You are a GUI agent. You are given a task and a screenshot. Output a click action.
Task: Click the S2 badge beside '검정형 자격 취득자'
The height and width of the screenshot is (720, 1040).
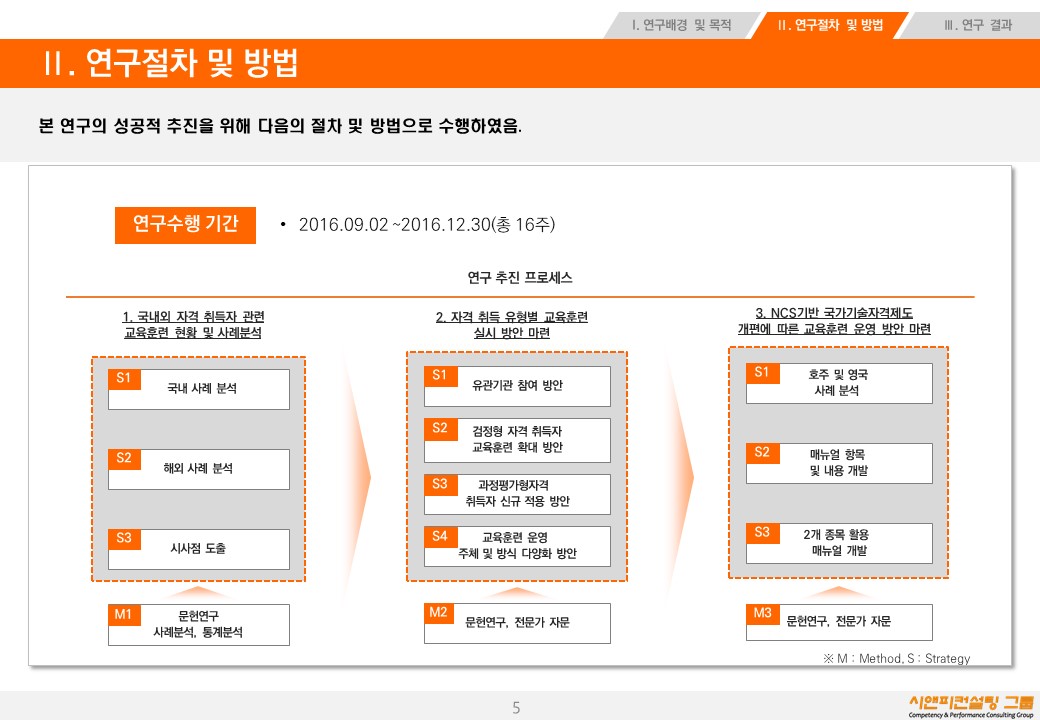[440, 428]
